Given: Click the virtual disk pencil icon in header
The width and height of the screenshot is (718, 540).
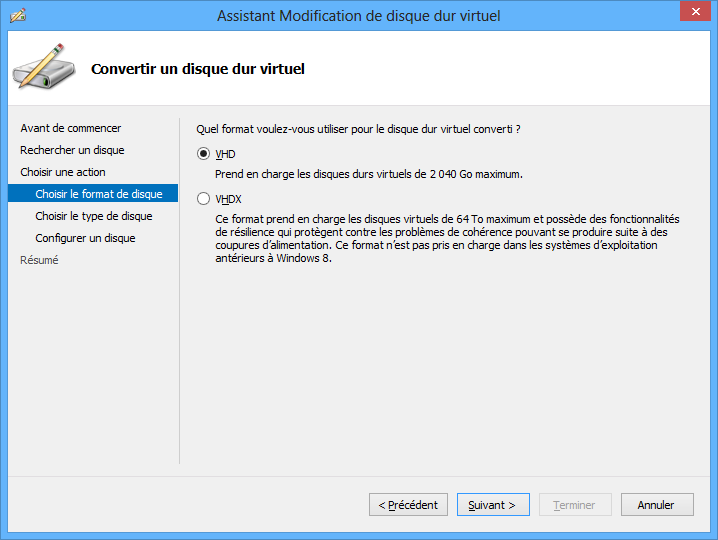Looking at the screenshot, I should (40, 67).
